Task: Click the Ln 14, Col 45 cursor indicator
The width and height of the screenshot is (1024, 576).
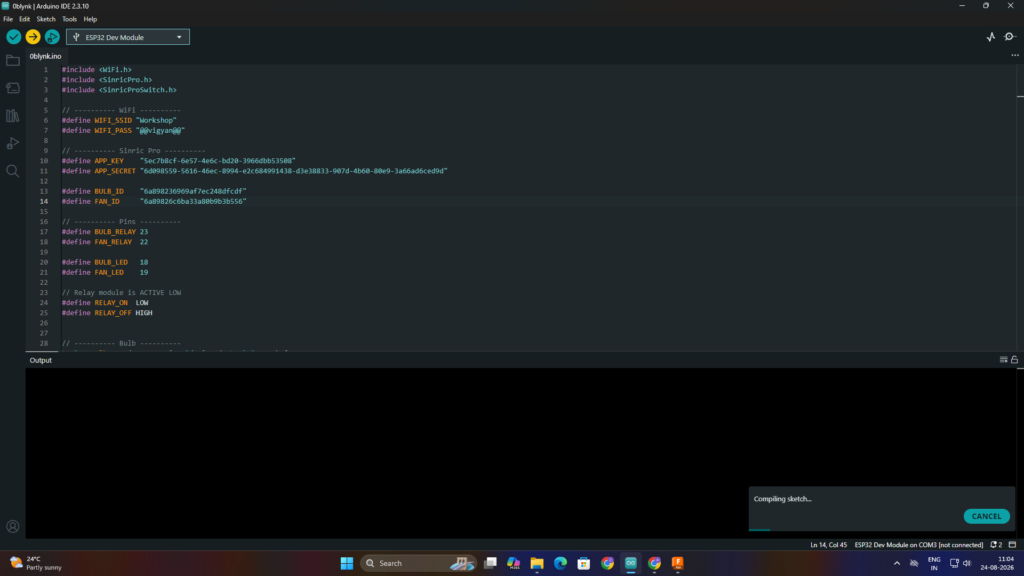Action: (828, 545)
